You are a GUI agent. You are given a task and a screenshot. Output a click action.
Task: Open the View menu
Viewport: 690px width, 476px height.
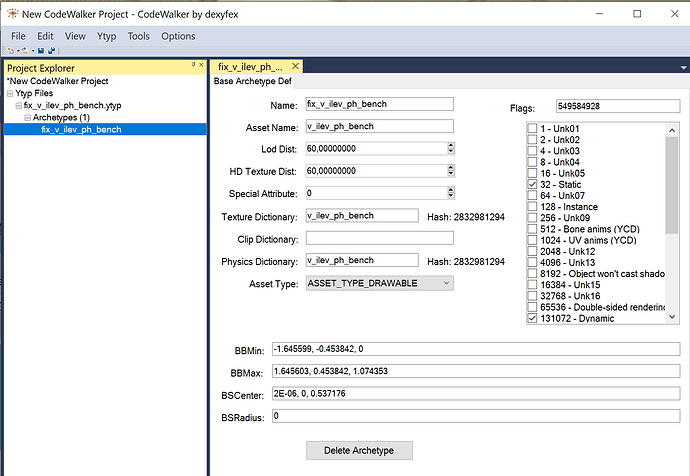[75, 36]
